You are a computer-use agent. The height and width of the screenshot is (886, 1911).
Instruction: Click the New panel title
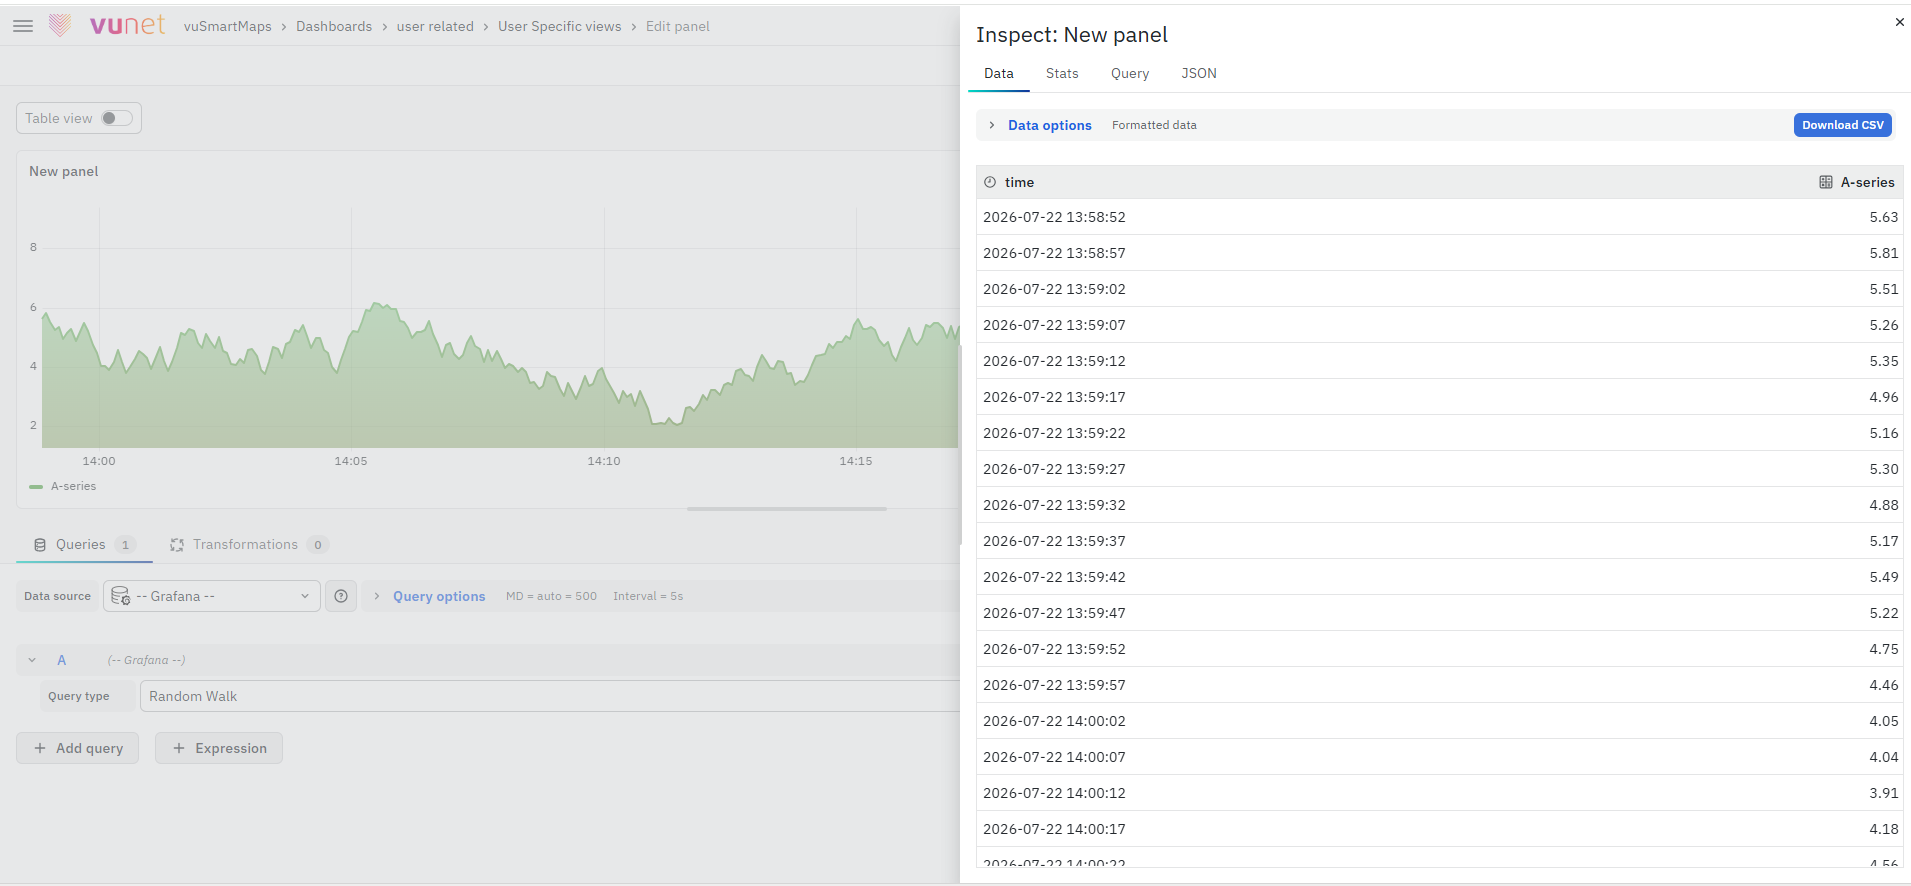click(x=64, y=171)
